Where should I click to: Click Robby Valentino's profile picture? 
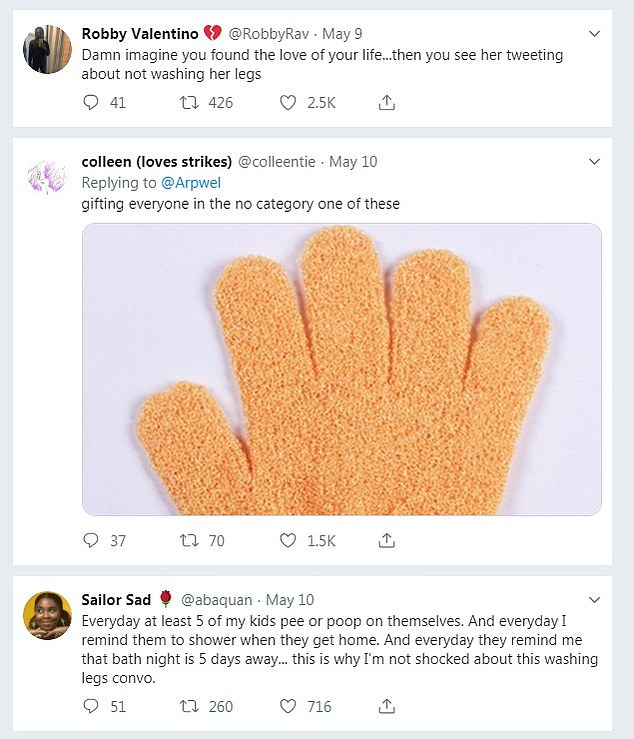pos(47,50)
